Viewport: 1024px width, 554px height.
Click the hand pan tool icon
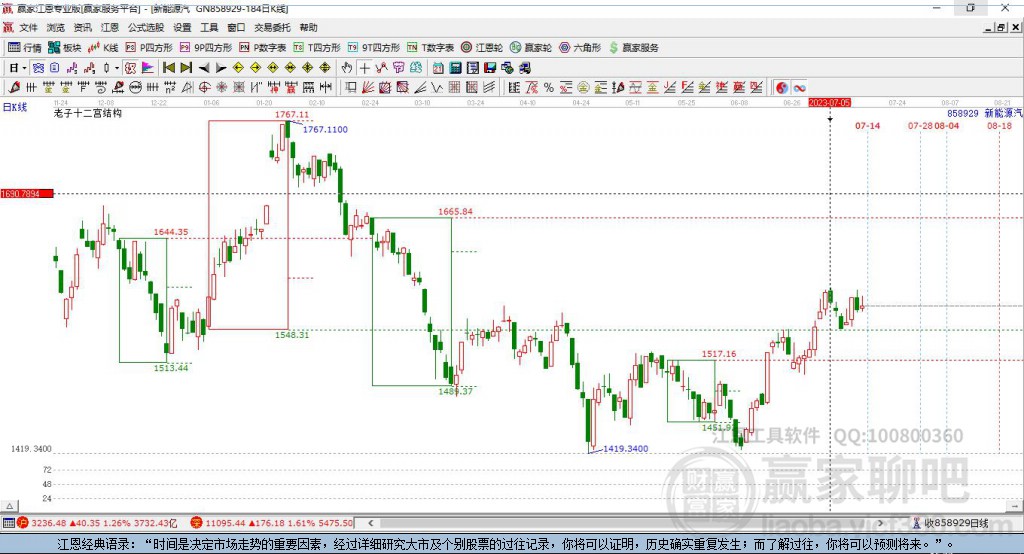[347, 68]
